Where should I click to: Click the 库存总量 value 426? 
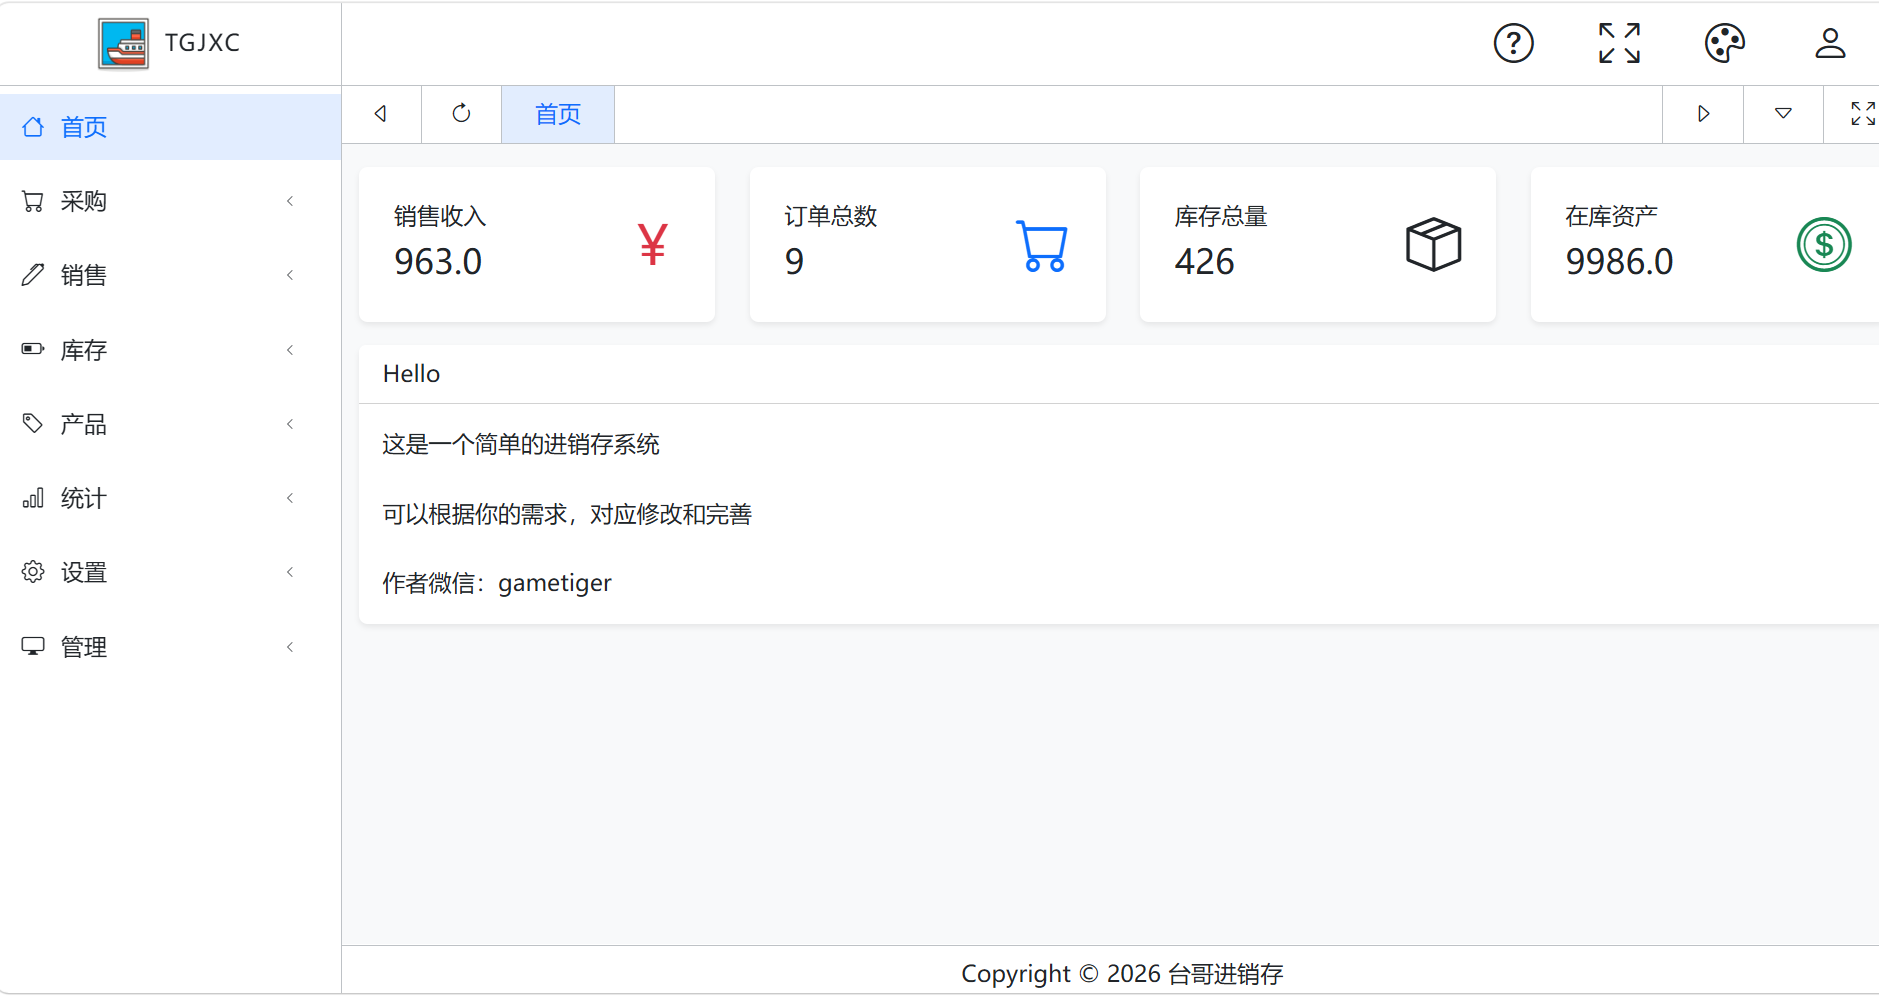pos(1204,262)
